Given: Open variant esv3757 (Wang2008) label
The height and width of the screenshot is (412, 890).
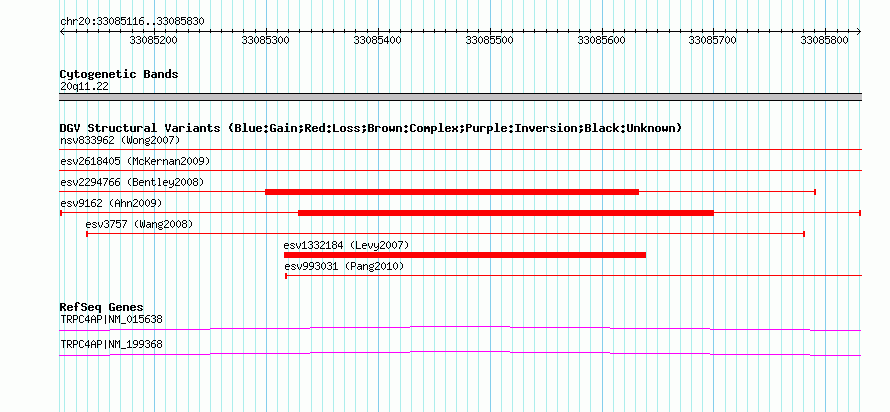Looking at the screenshot, I should (x=139, y=224).
